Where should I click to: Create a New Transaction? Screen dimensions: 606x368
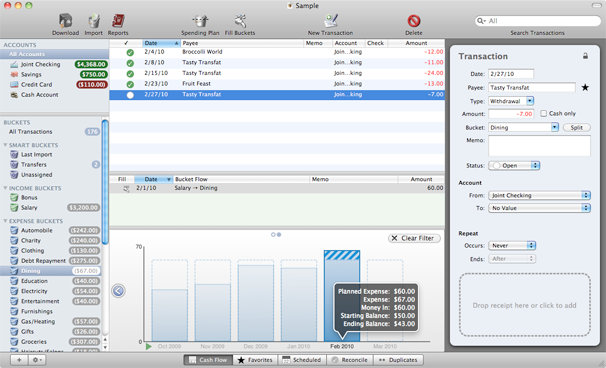click(331, 21)
